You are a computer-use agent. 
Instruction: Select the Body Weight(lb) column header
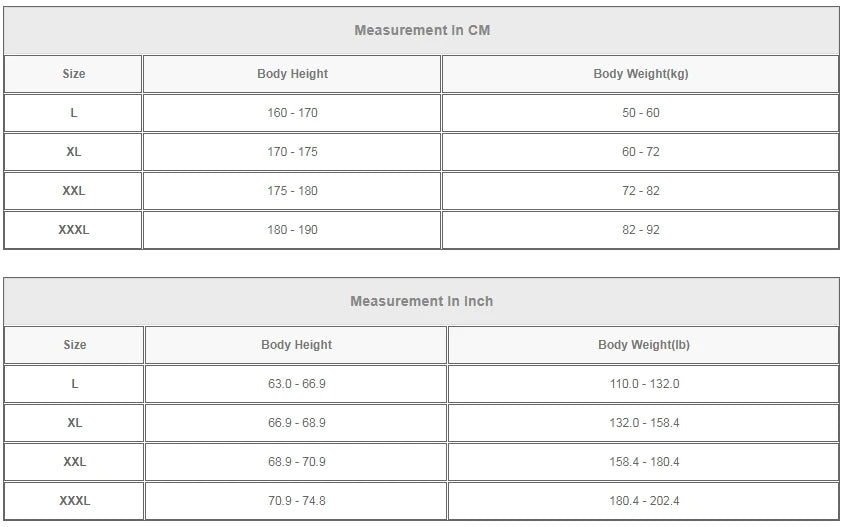(x=644, y=344)
